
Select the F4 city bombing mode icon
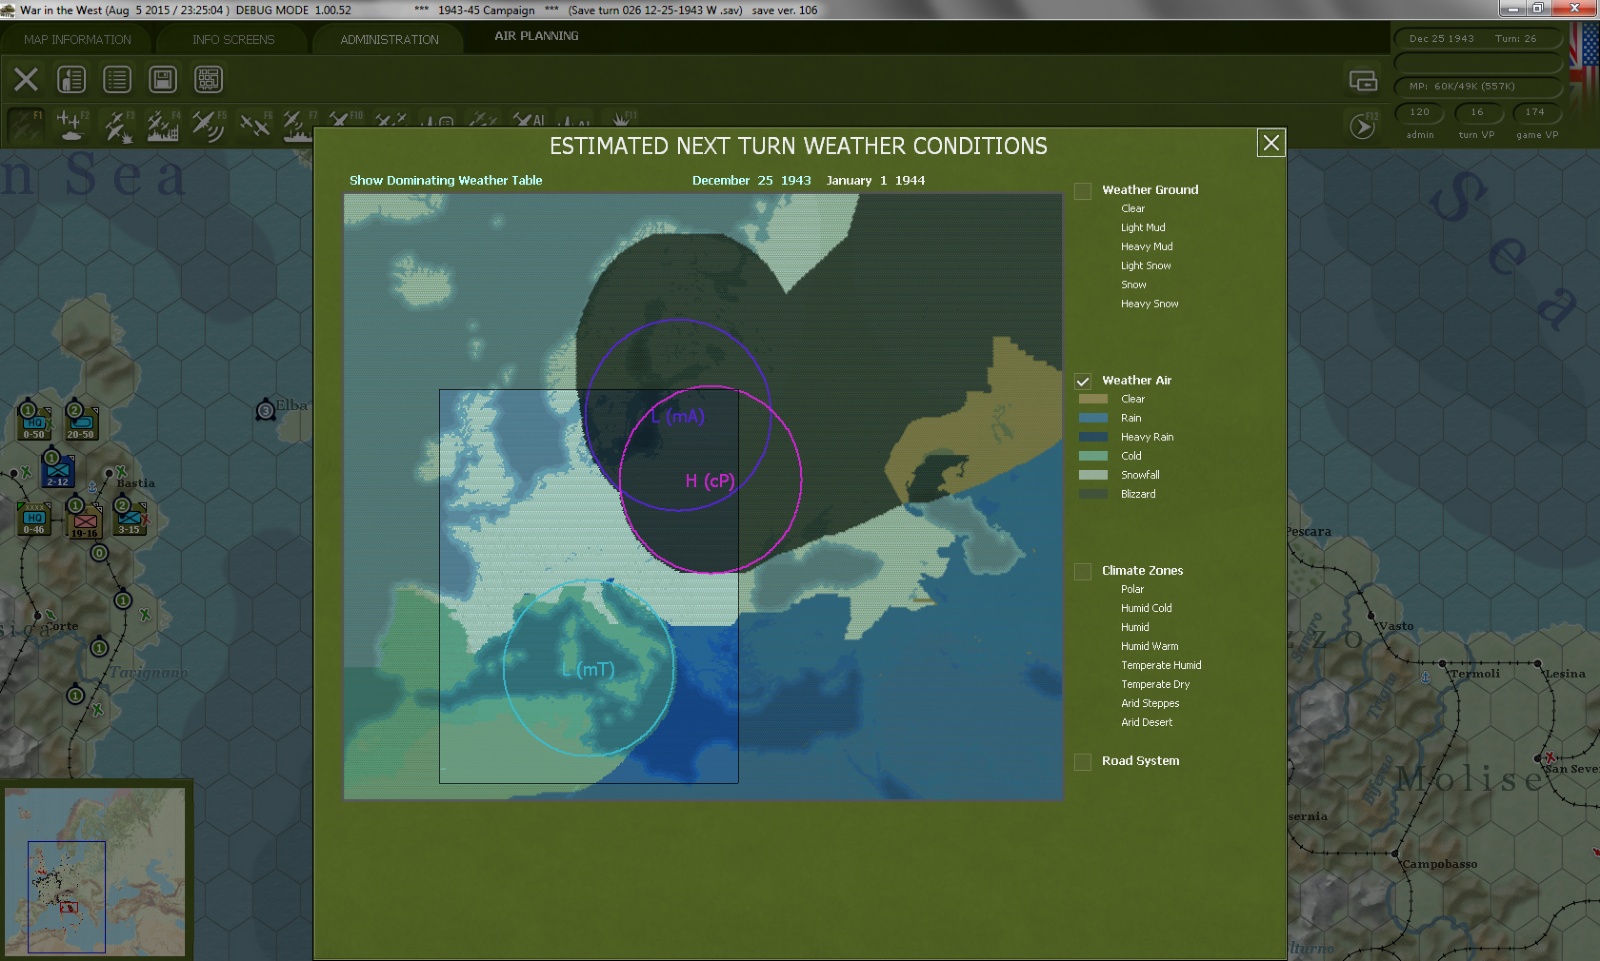(x=162, y=126)
